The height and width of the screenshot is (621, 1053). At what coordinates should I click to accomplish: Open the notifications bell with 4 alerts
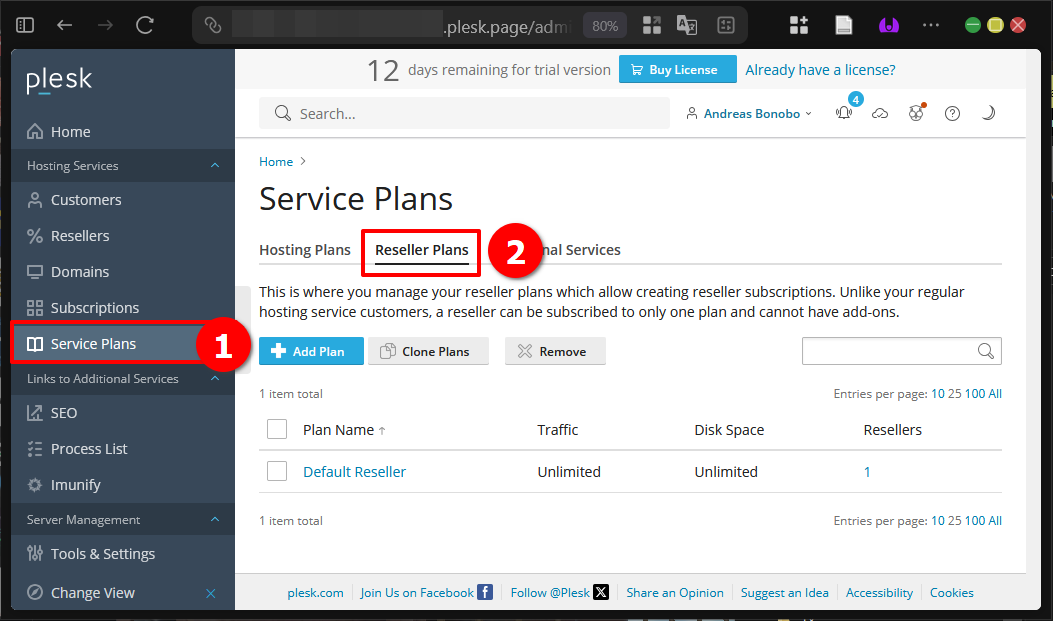[844, 113]
